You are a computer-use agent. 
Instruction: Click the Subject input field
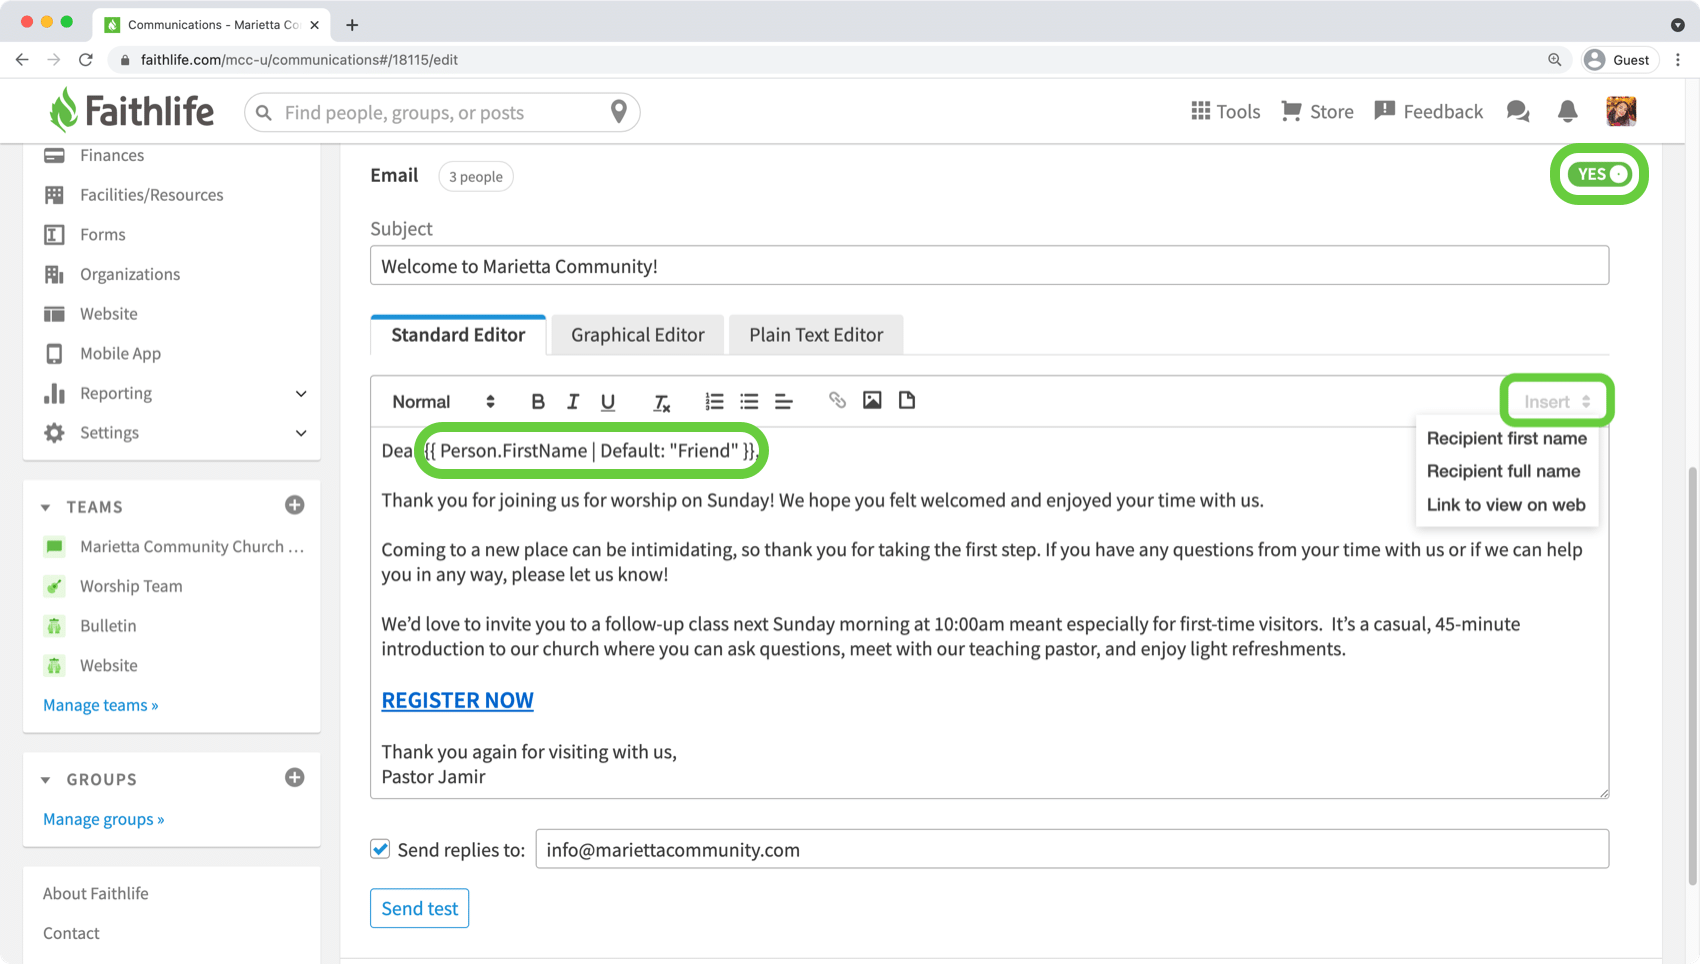click(x=989, y=266)
